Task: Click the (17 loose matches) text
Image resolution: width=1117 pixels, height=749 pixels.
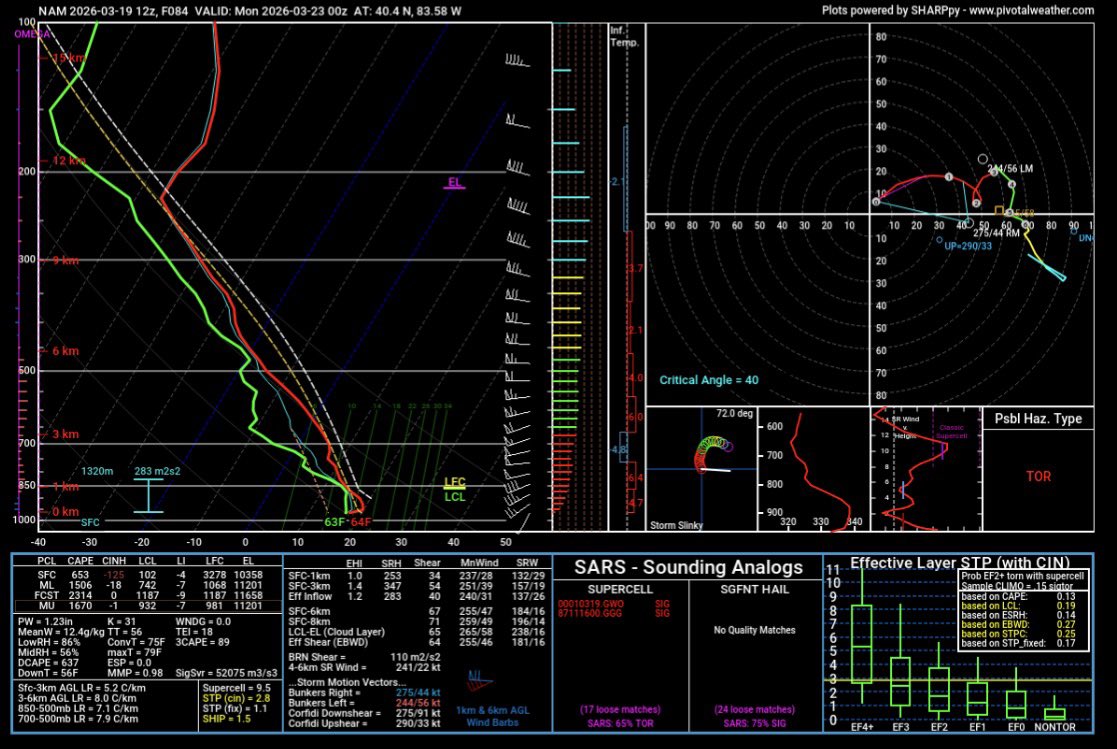Action: pos(620,710)
